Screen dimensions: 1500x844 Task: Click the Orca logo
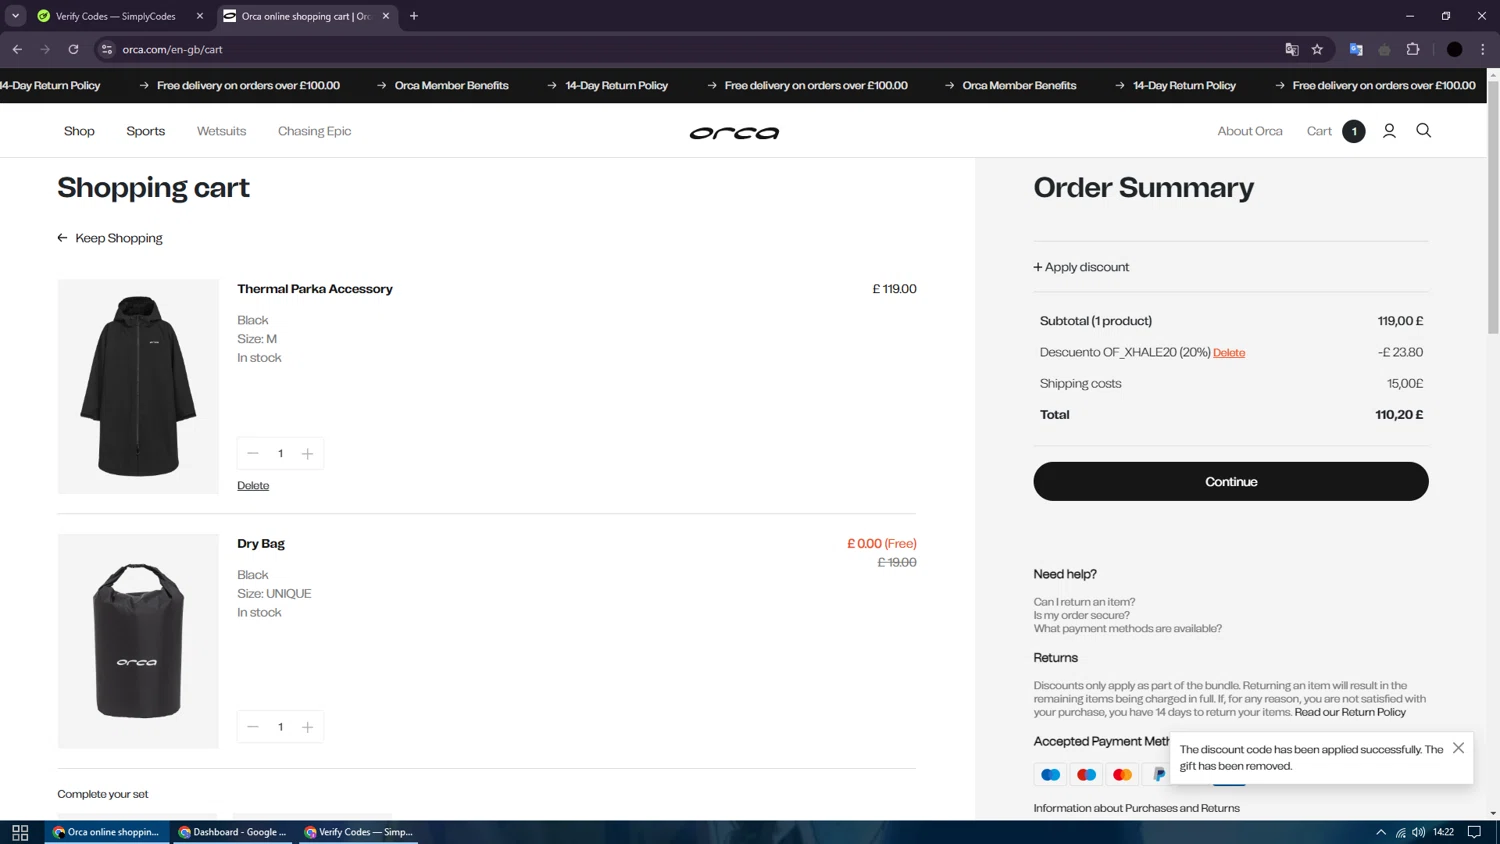click(734, 132)
